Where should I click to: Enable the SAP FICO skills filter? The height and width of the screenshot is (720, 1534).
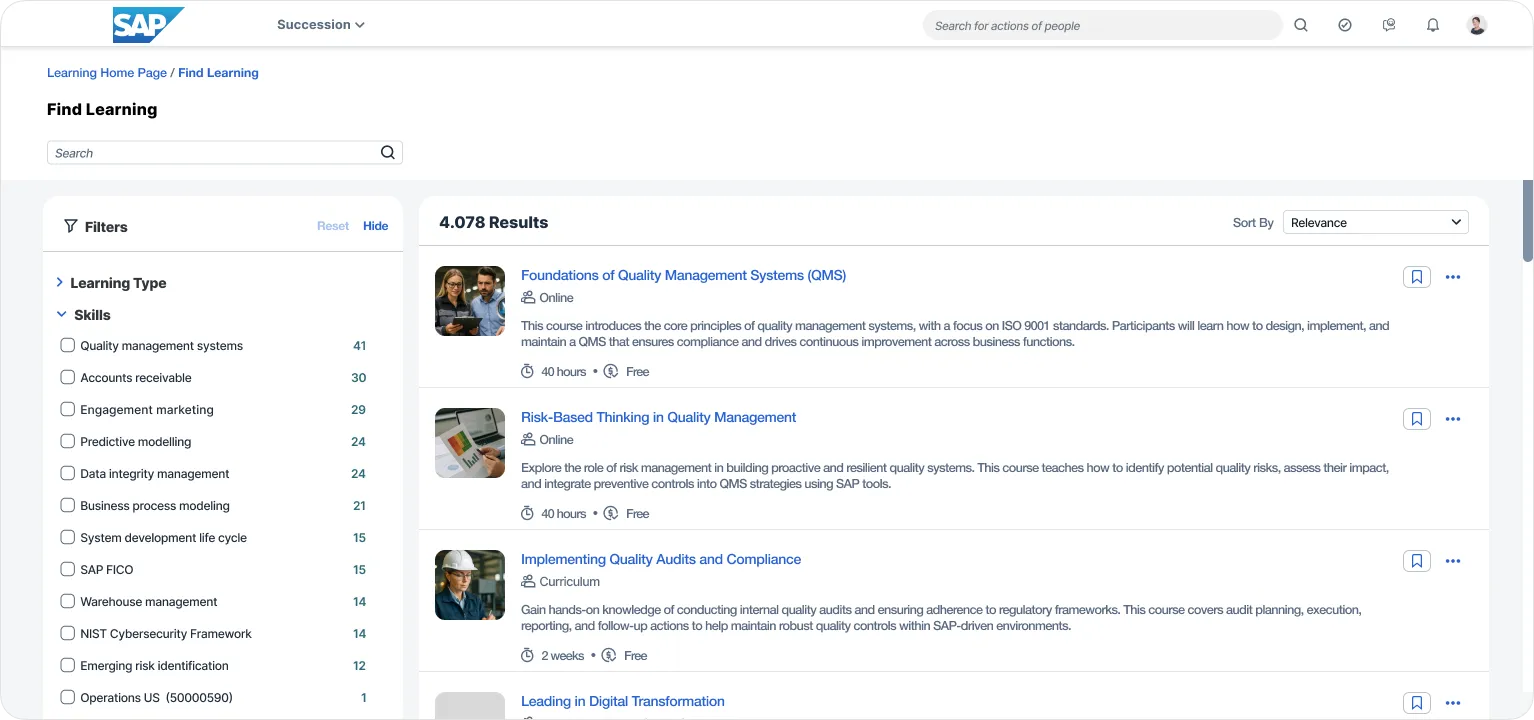click(67, 569)
